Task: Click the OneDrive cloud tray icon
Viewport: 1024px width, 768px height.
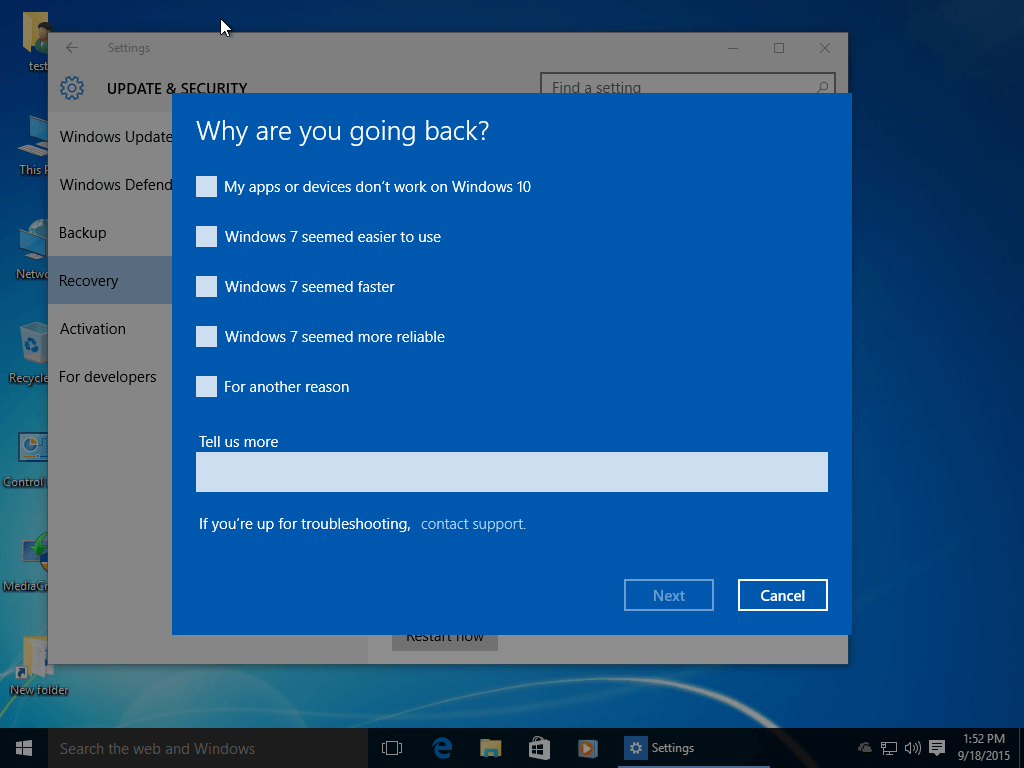Action: click(865, 748)
